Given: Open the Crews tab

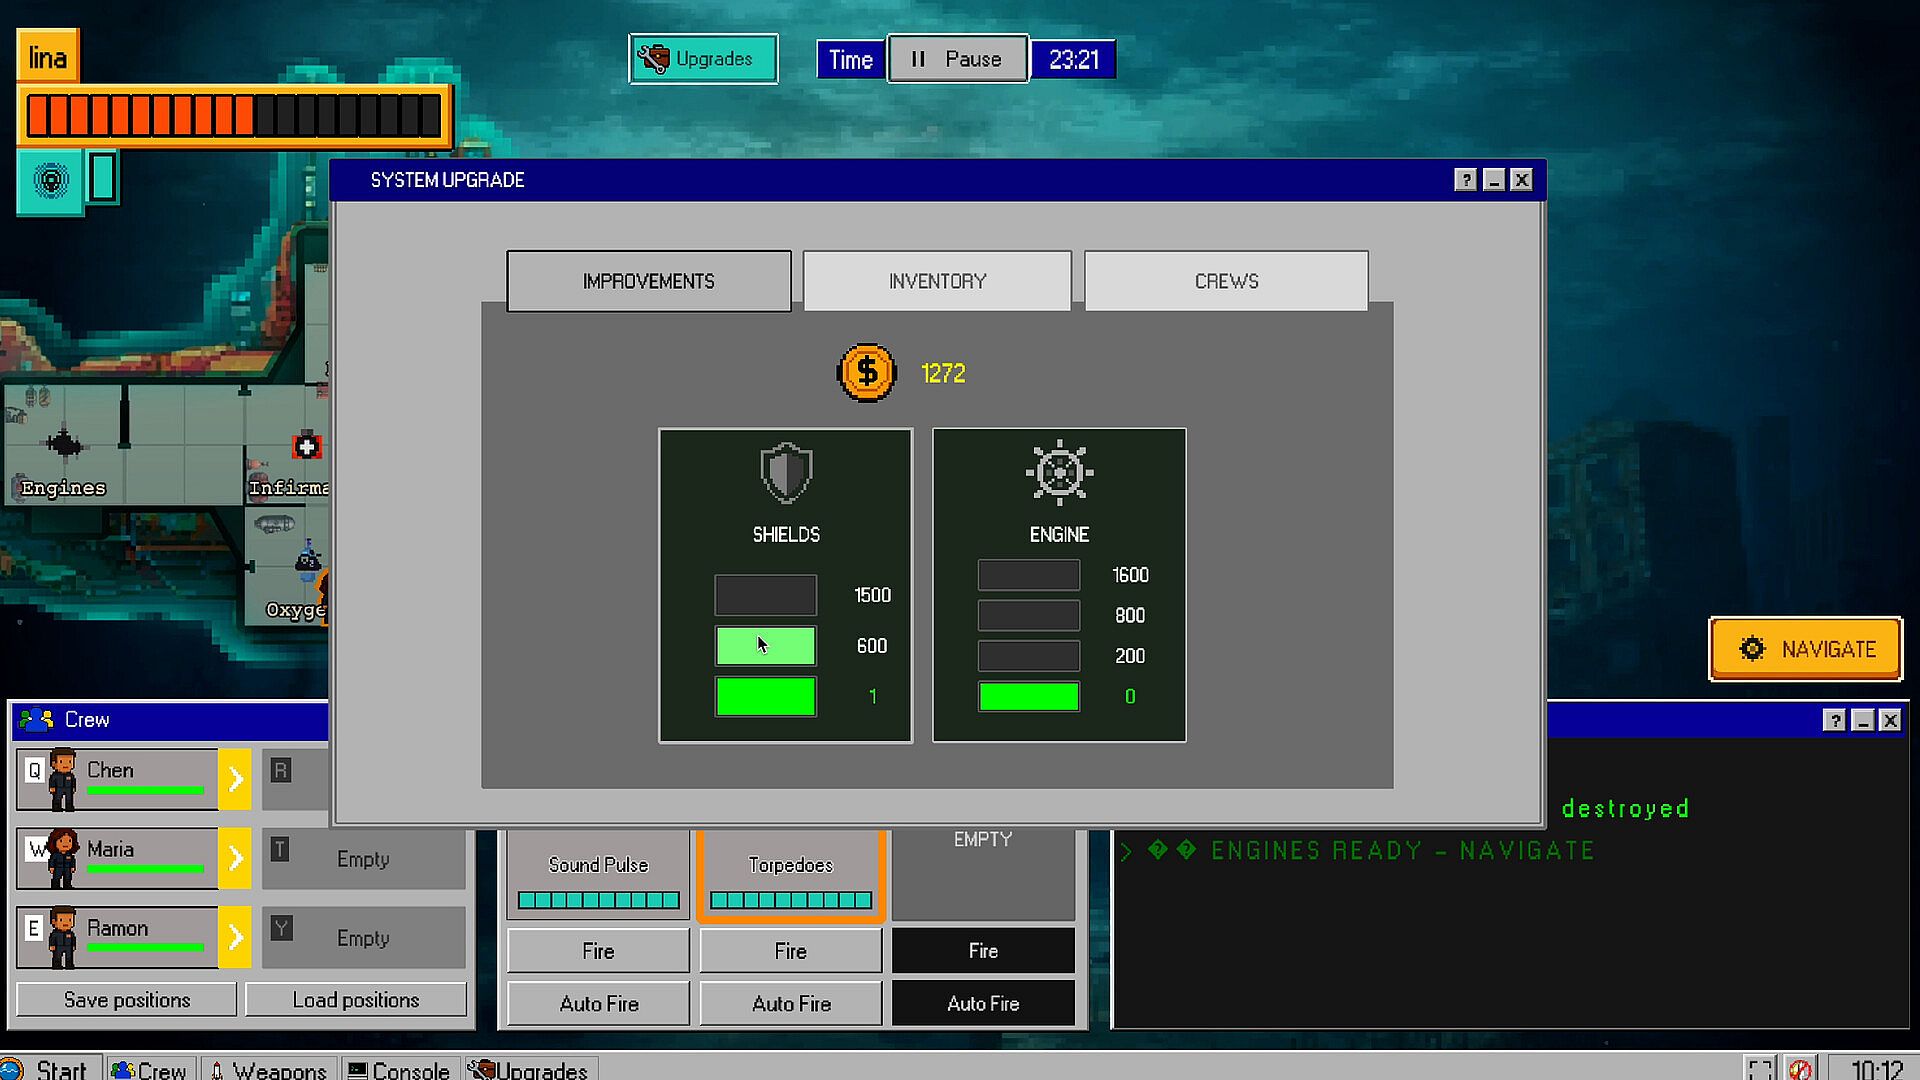Looking at the screenshot, I should [x=1226, y=281].
